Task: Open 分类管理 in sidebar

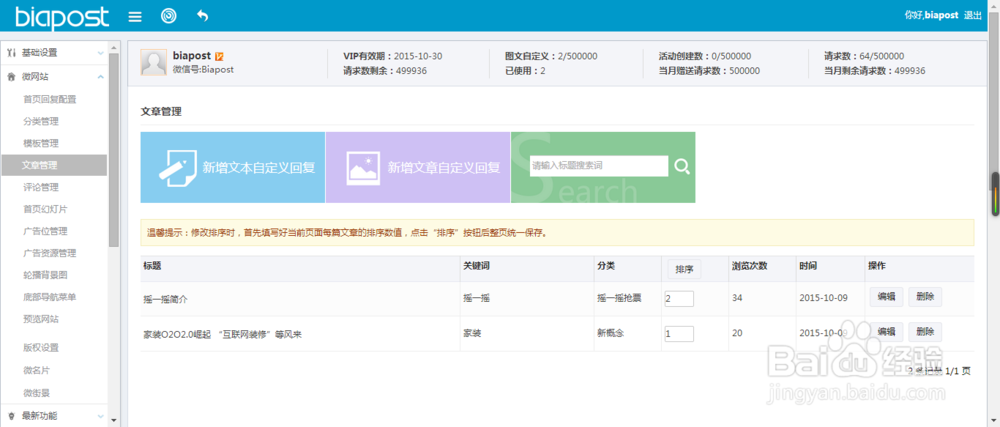Action: tap(41, 121)
